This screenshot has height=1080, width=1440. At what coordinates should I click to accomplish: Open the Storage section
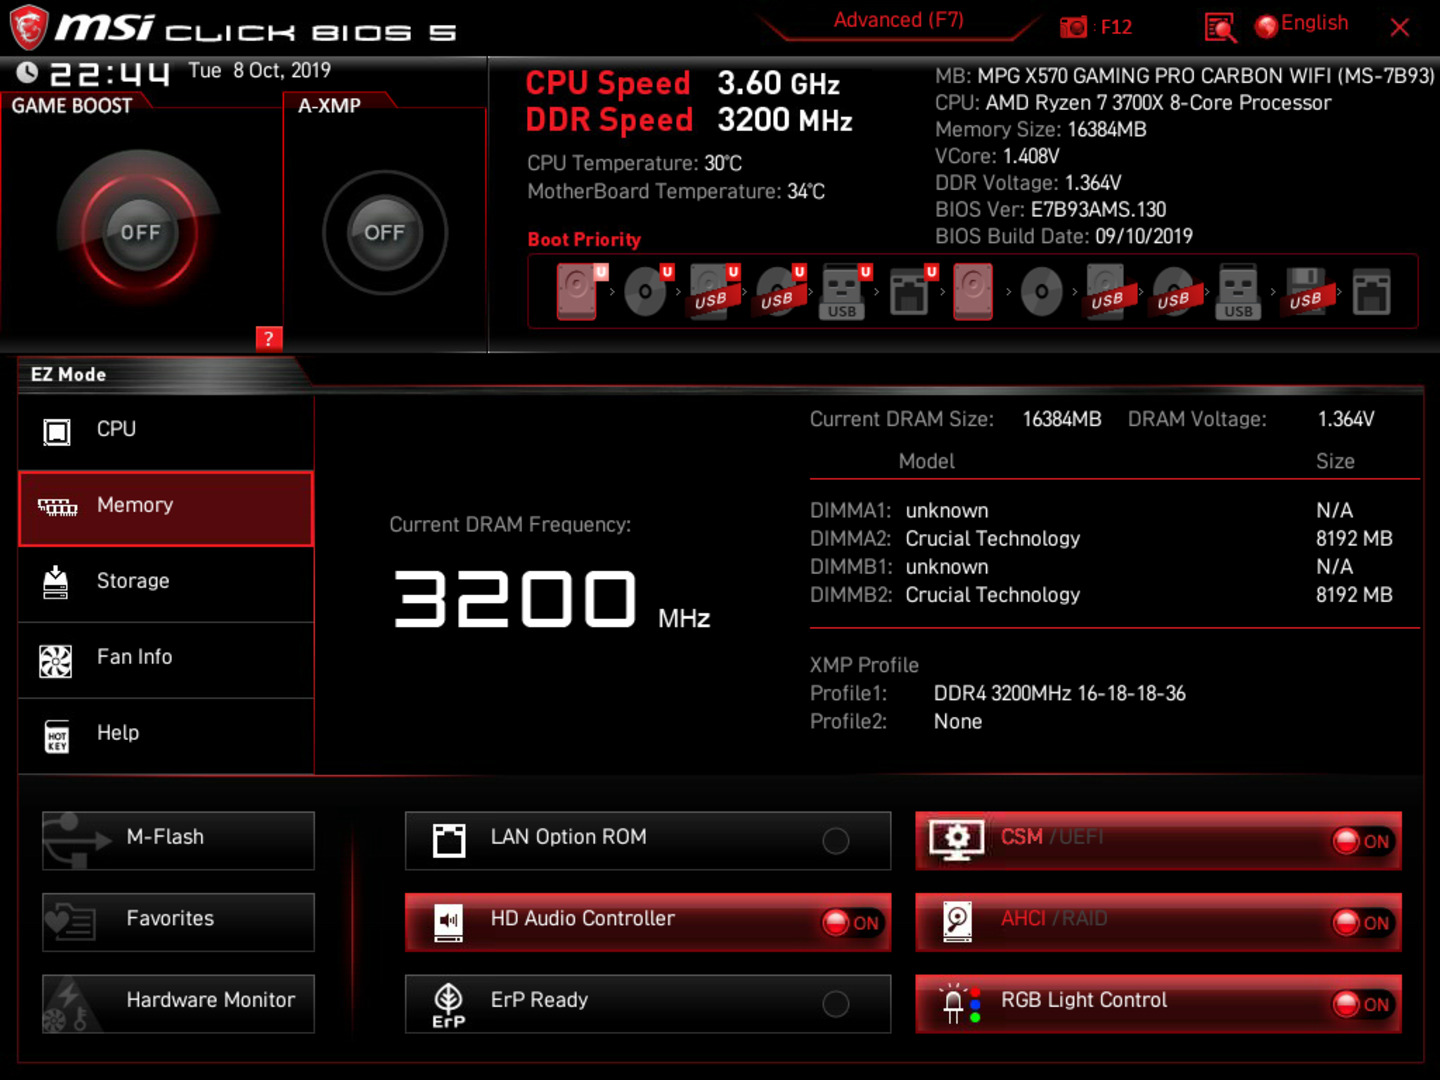[x=166, y=584]
